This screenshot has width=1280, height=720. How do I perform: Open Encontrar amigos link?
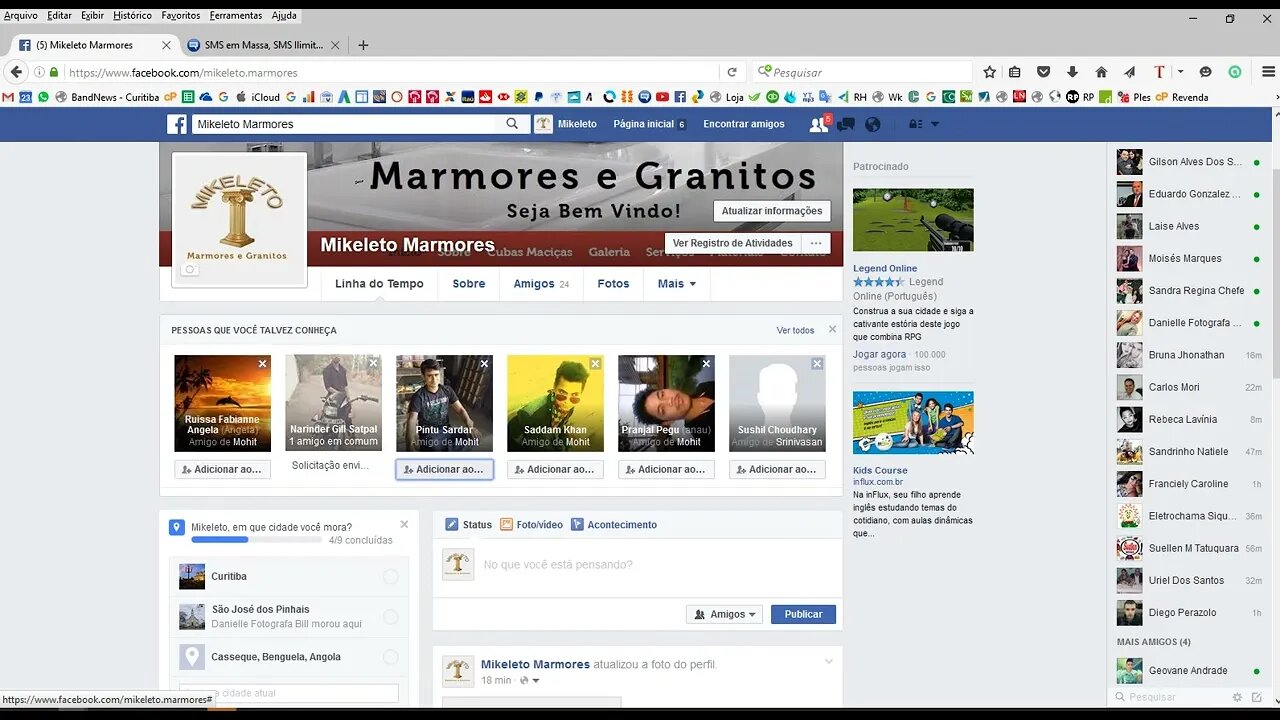[x=744, y=124]
